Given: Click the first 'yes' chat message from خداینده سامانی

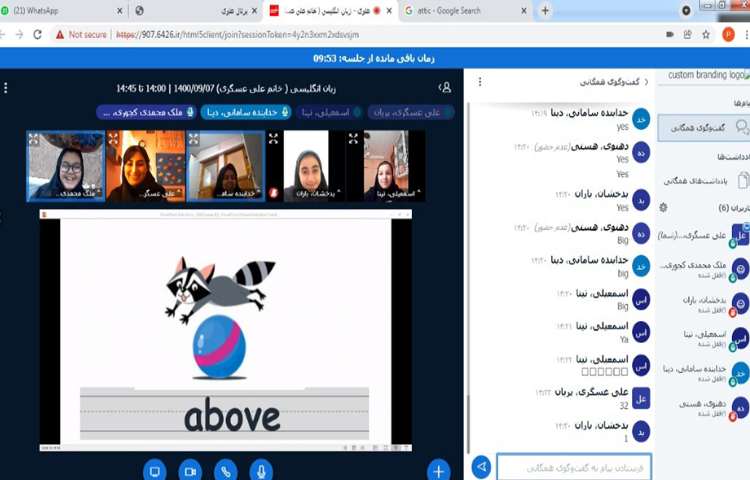Looking at the screenshot, I should pos(622,127).
